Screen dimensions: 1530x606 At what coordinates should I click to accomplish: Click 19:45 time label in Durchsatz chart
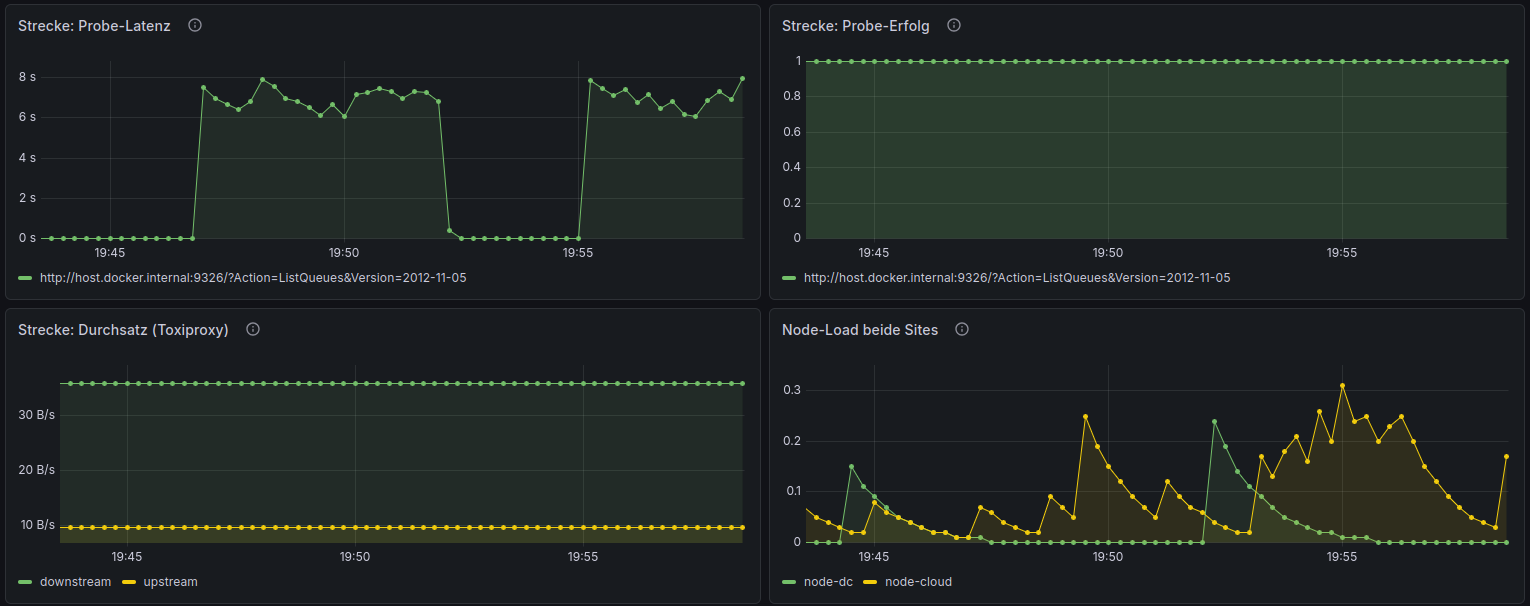pyautogui.click(x=127, y=557)
